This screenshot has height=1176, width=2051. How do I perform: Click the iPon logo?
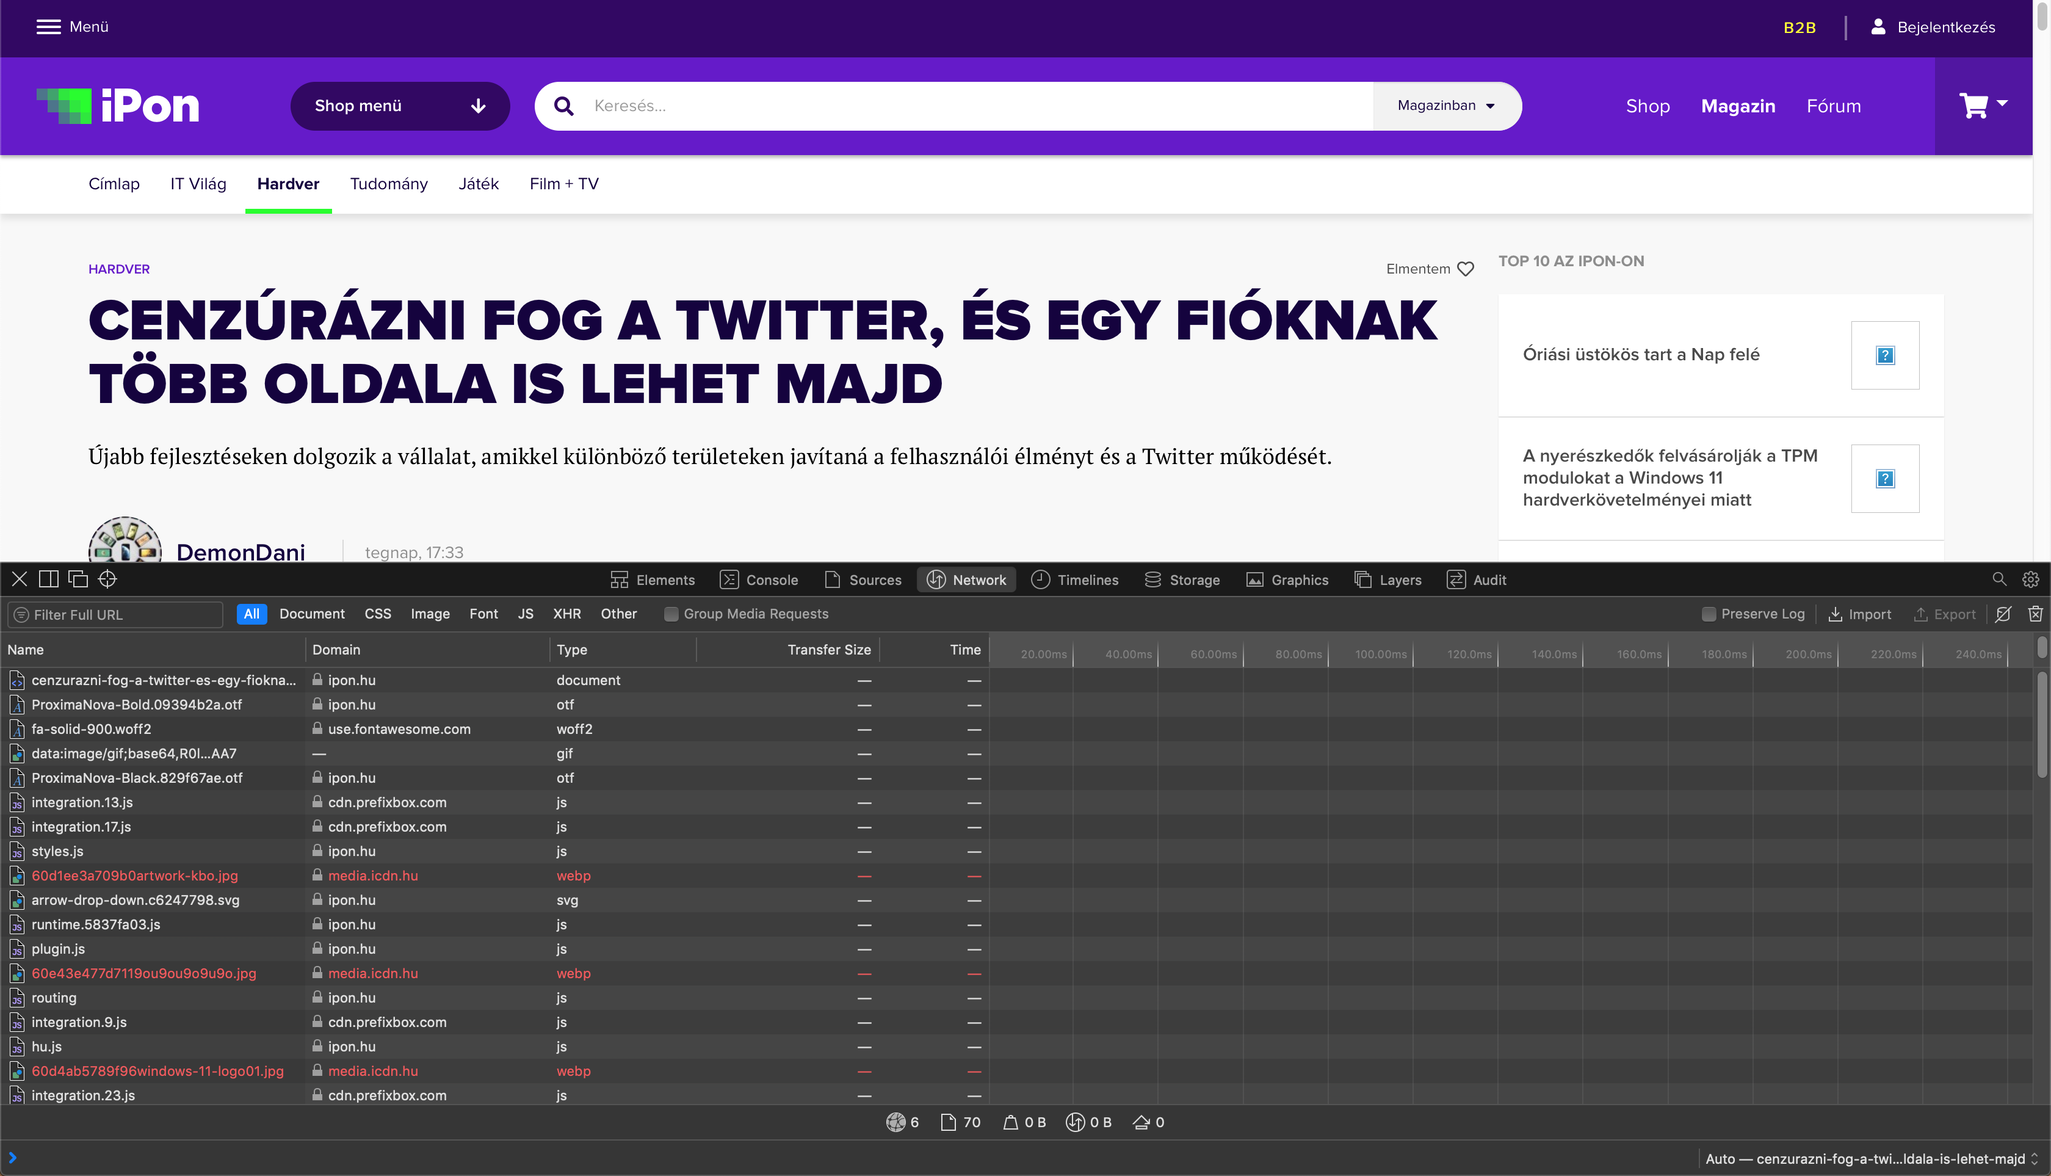tap(118, 106)
